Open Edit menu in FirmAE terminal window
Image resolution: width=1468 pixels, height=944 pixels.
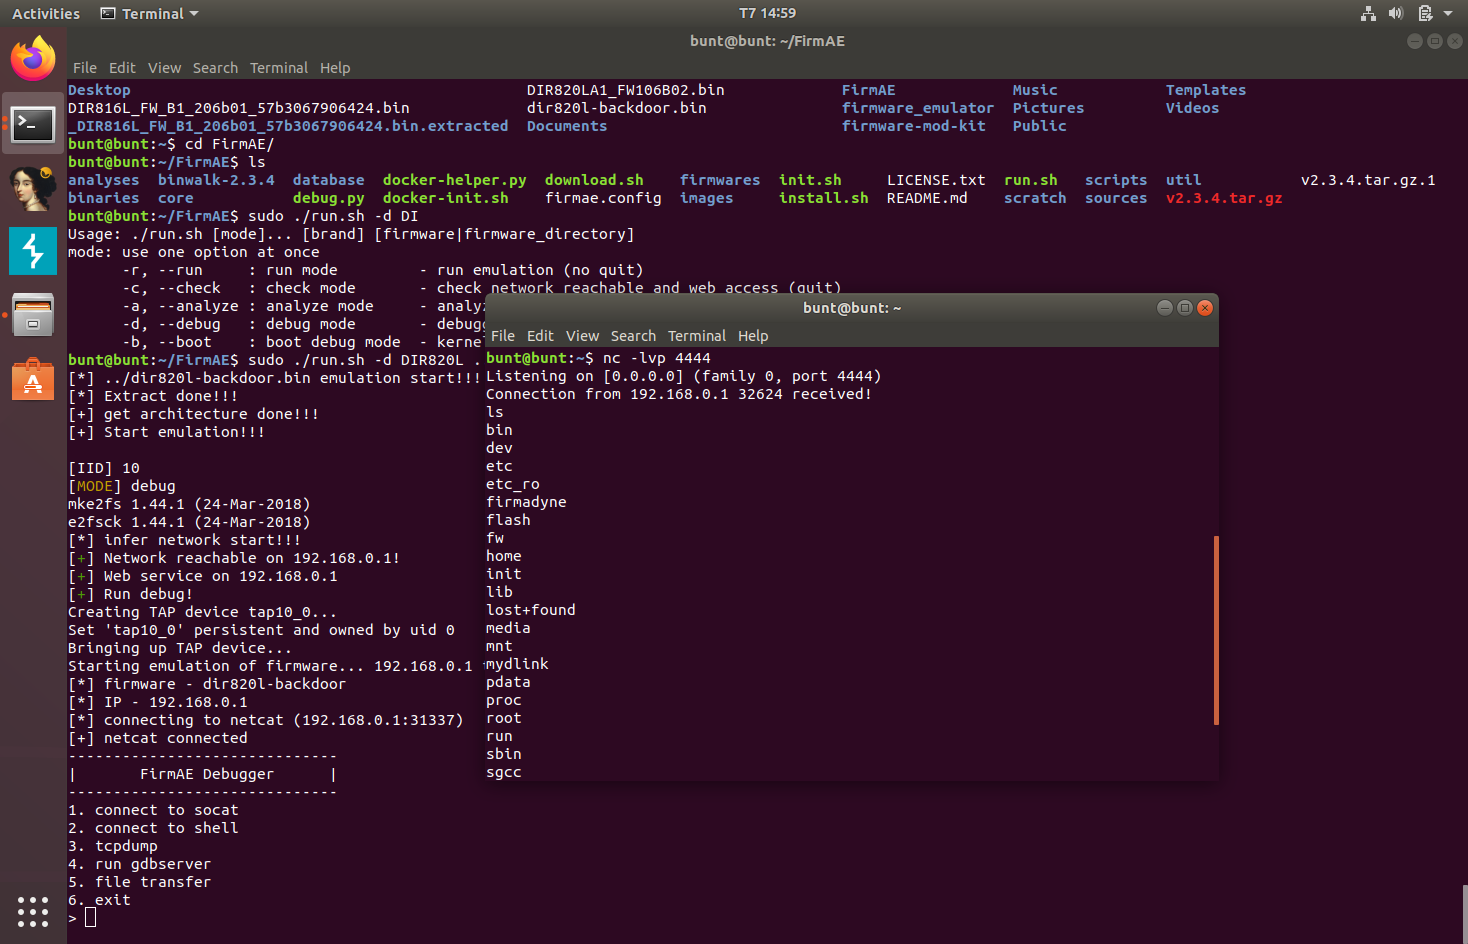(x=122, y=68)
